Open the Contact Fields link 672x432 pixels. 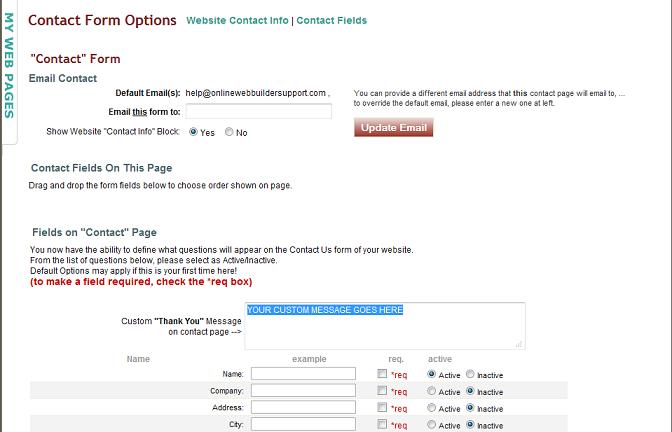pyautogui.click(x=332, y=21)
